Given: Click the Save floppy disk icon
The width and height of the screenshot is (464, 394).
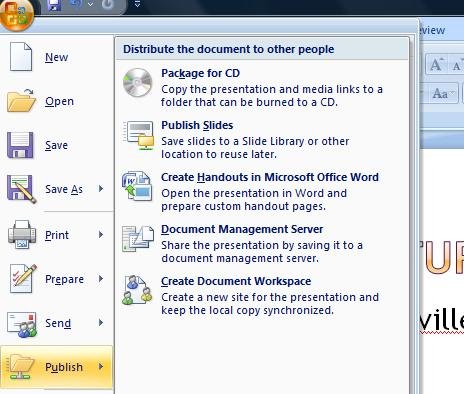Looking at the screenshot, I should click(20, 145).
